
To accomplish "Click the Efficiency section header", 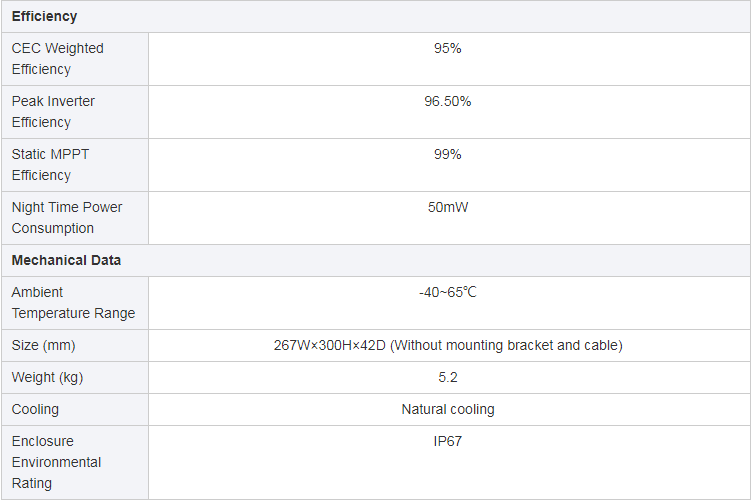I will [x=44, y=16].
